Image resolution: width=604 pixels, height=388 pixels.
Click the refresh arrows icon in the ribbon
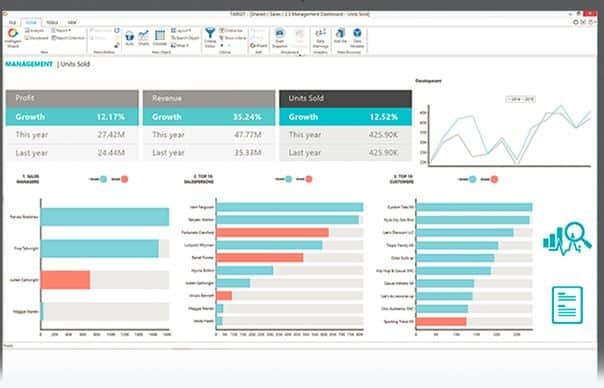point(117,30)
